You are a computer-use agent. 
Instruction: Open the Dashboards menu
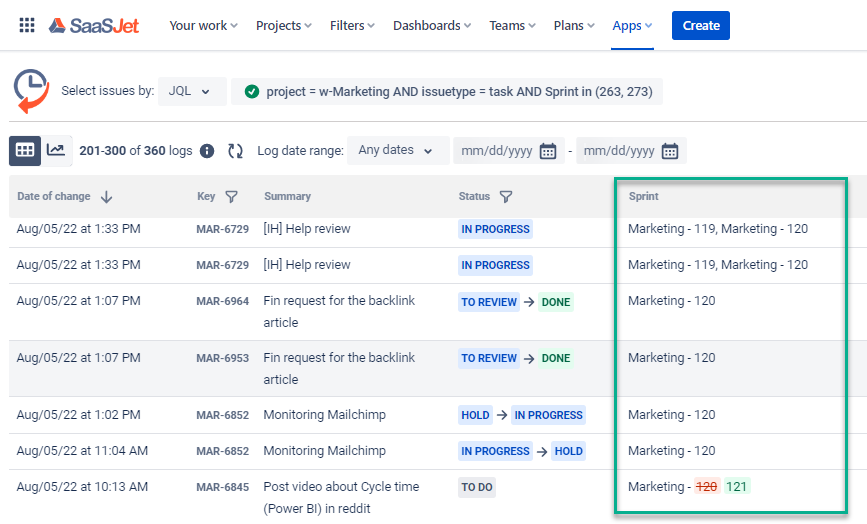432,25
